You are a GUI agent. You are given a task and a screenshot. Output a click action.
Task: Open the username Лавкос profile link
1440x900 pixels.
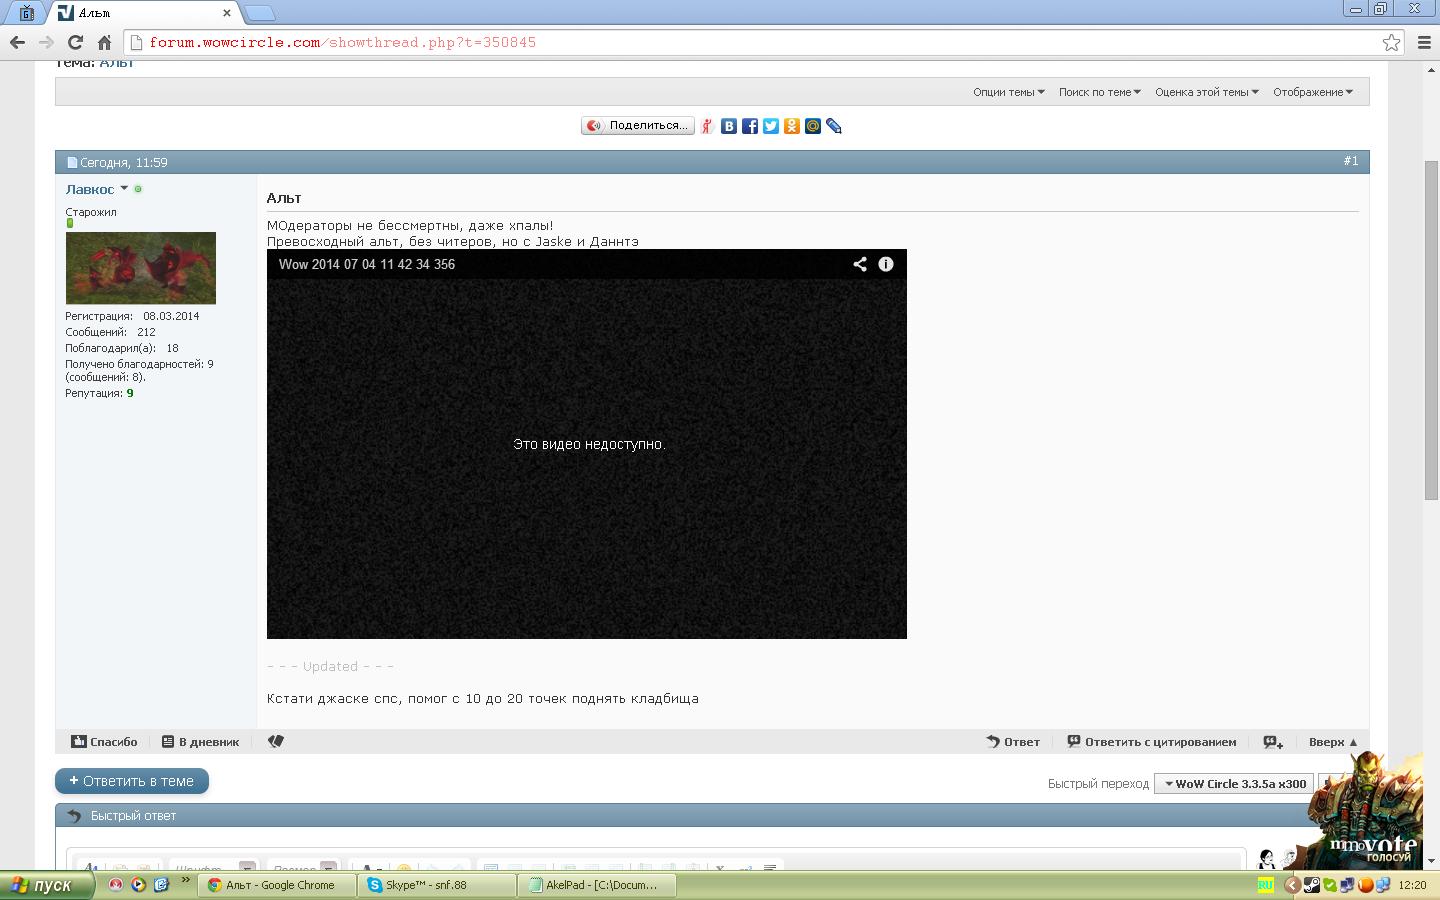90,189
